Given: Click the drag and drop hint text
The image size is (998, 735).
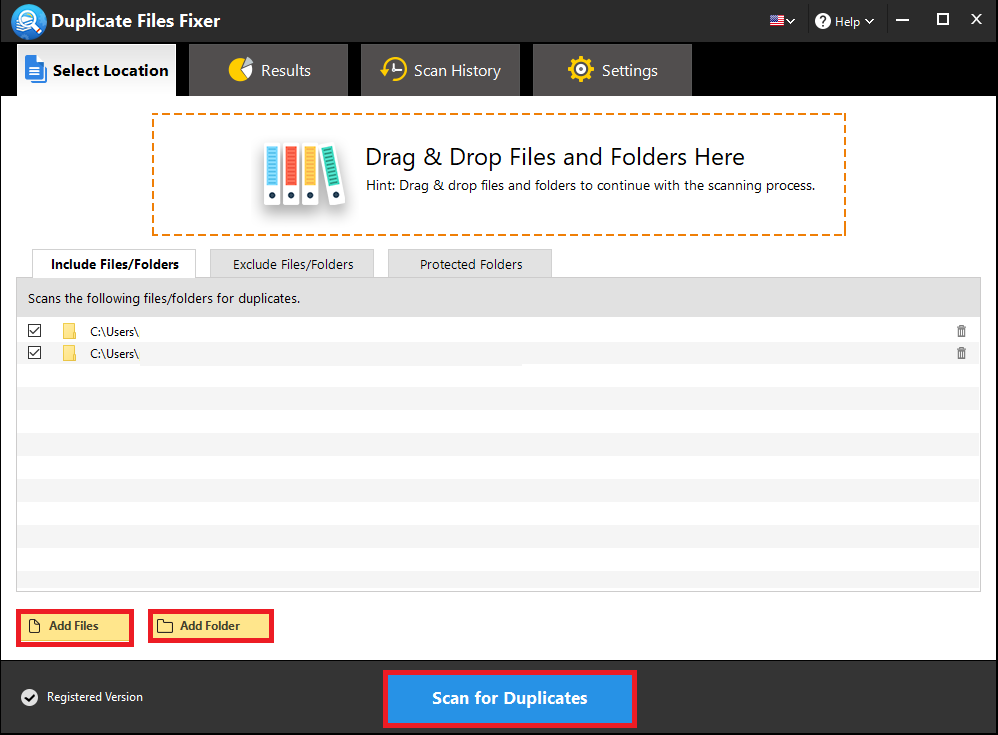Looking at the screenshot, I should [590, 186].
